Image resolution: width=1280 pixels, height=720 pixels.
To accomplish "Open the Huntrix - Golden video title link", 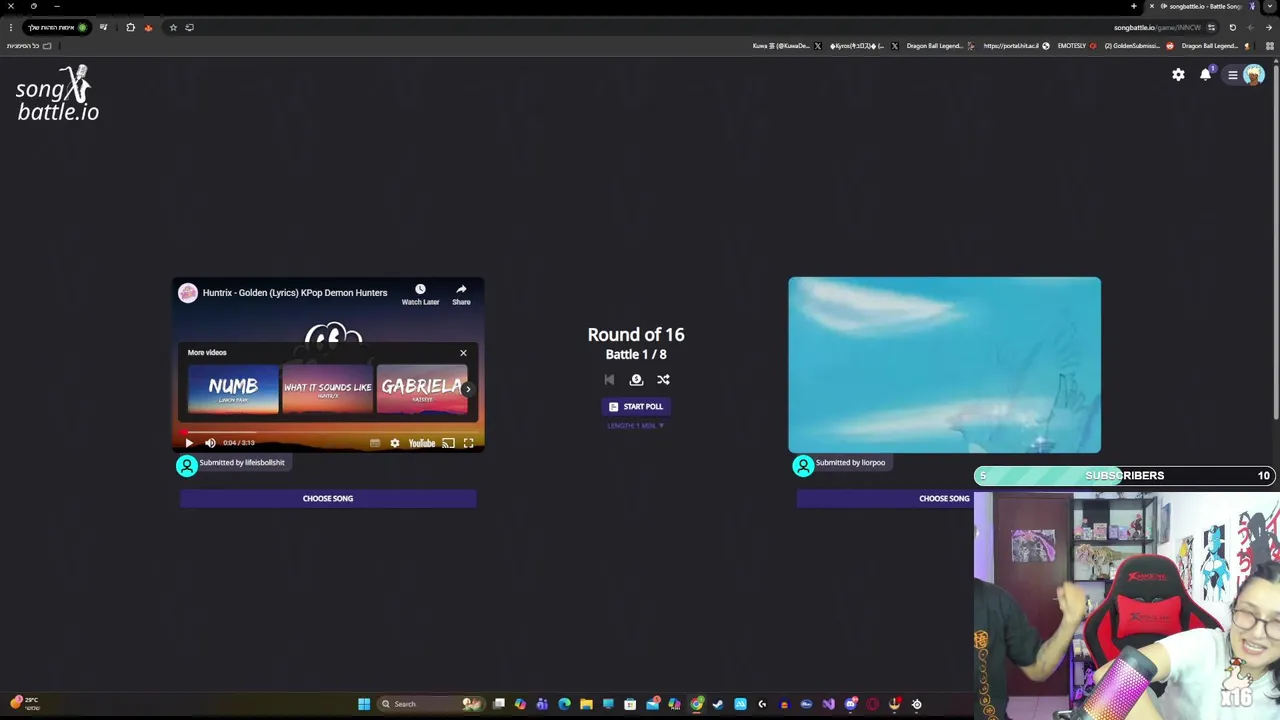I will pos(295,293).
